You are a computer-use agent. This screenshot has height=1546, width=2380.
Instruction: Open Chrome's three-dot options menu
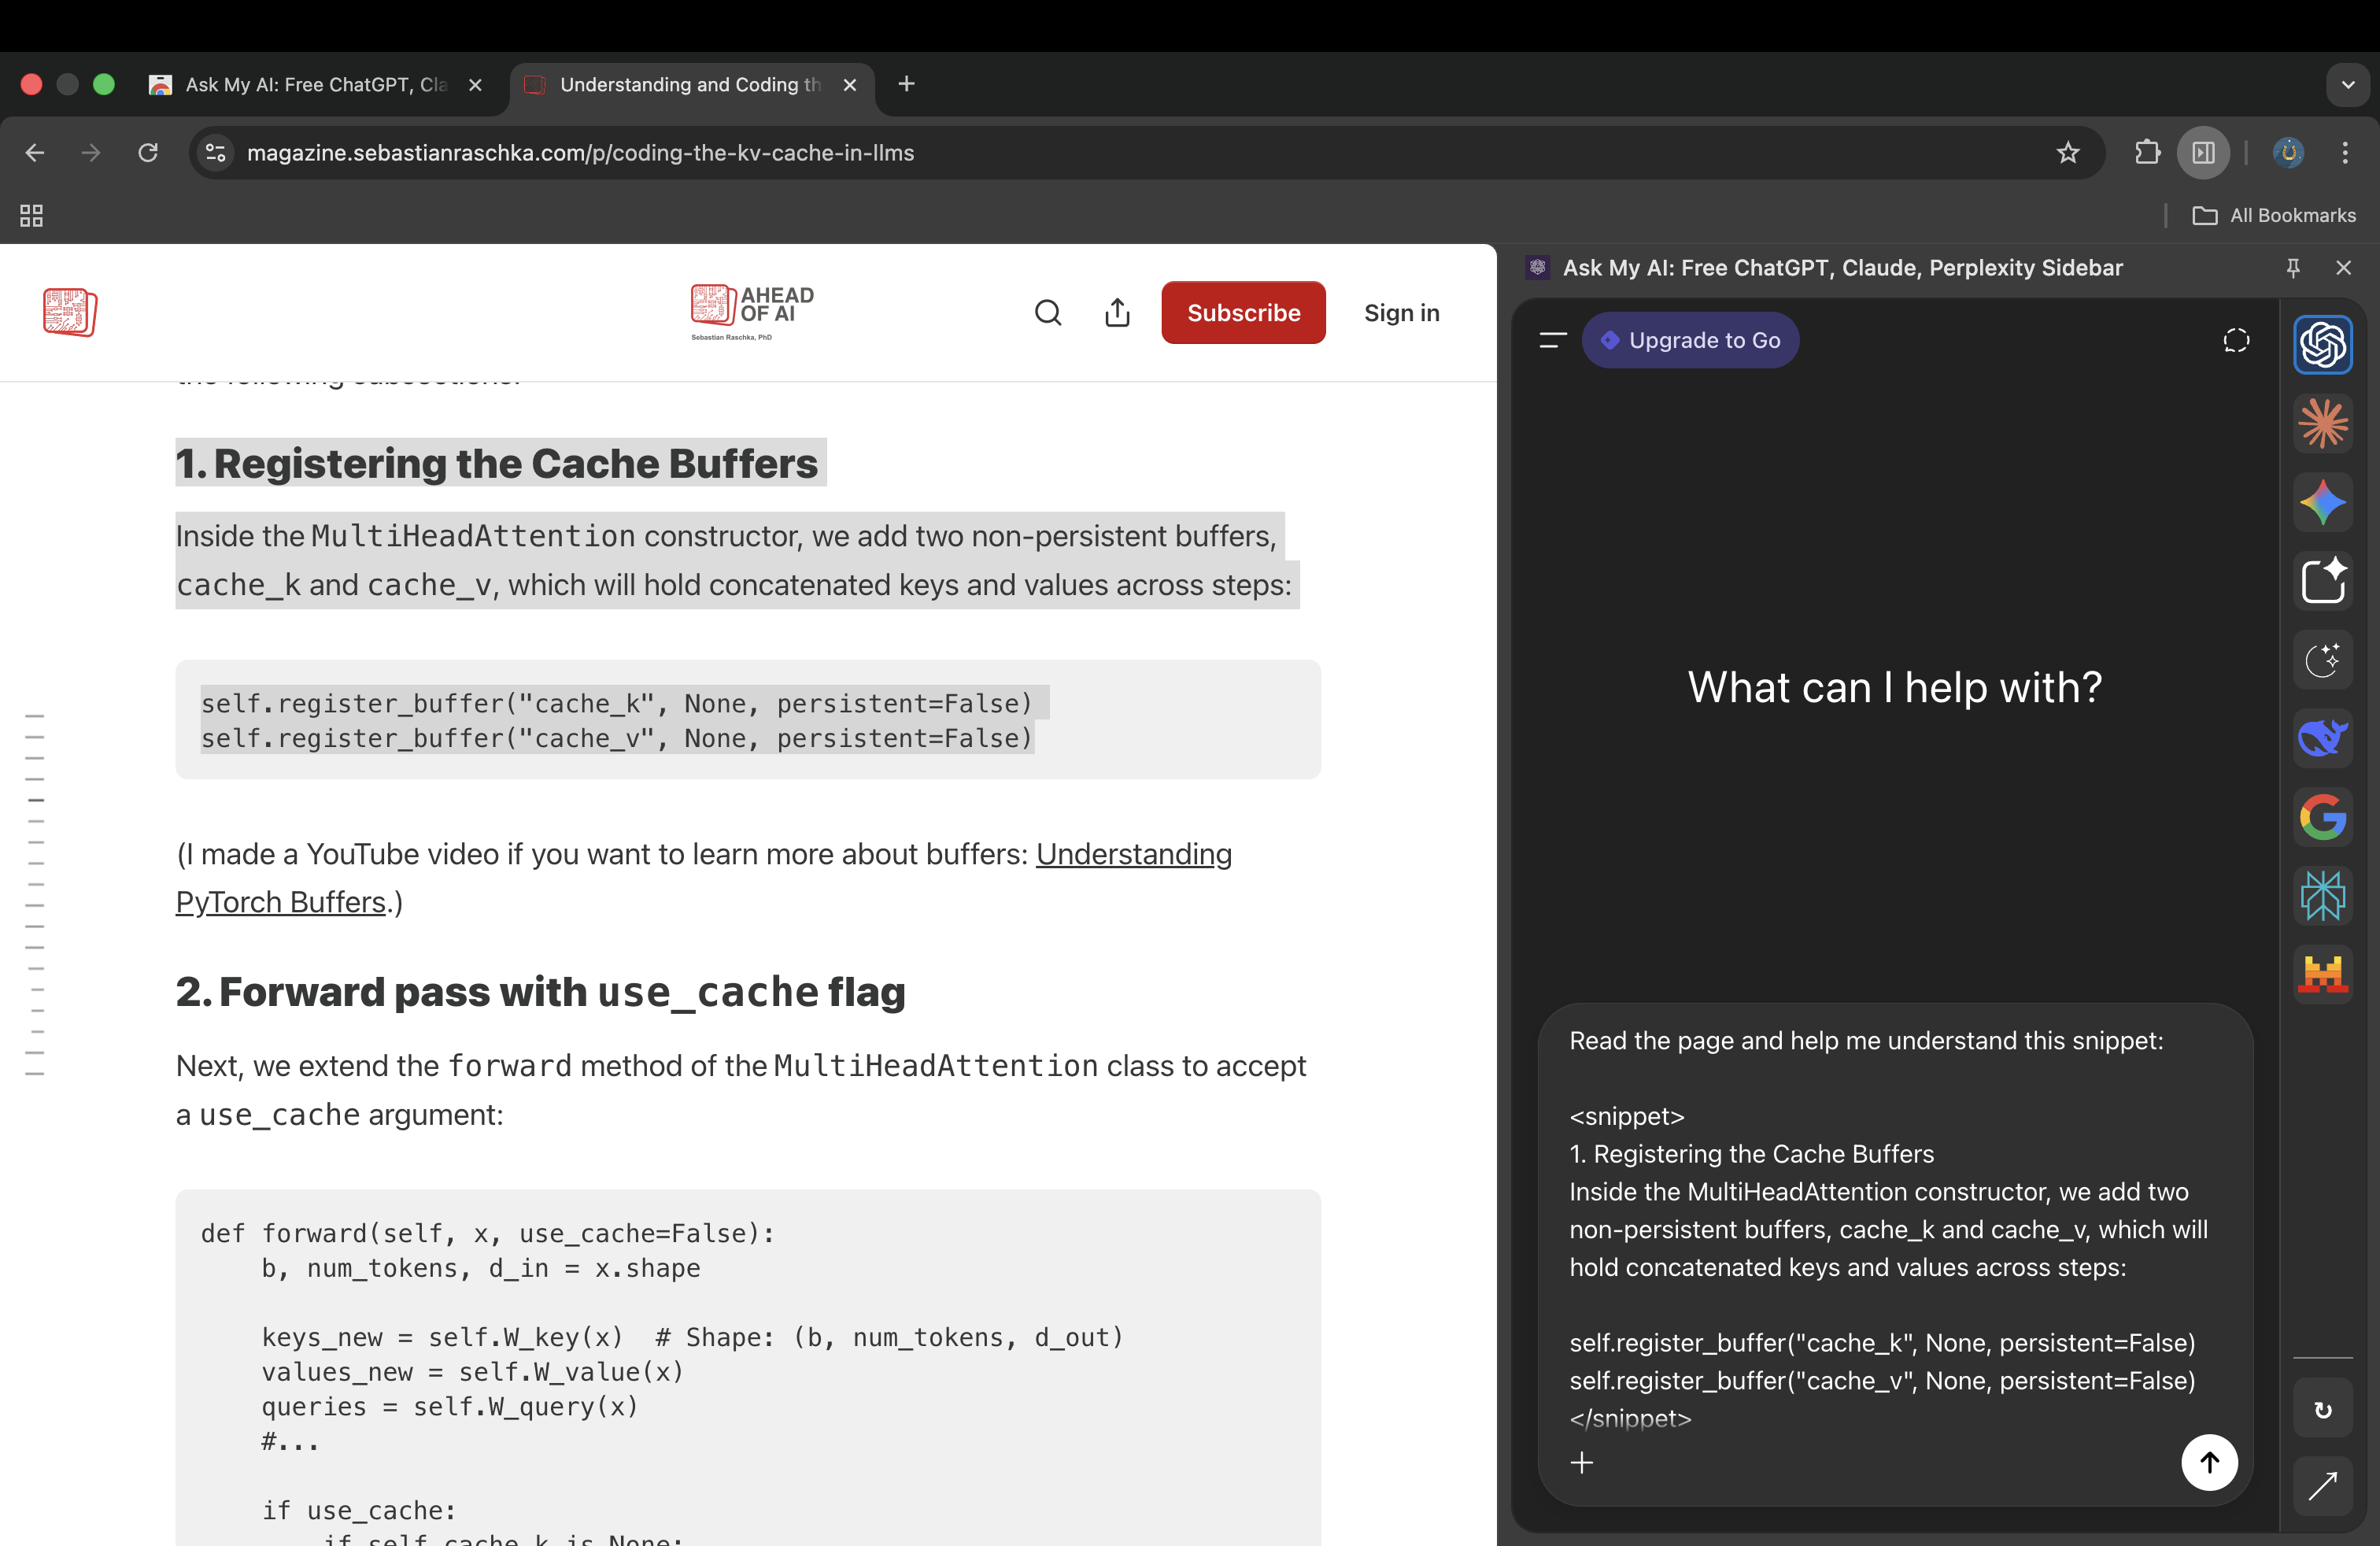coord(2346,152)
